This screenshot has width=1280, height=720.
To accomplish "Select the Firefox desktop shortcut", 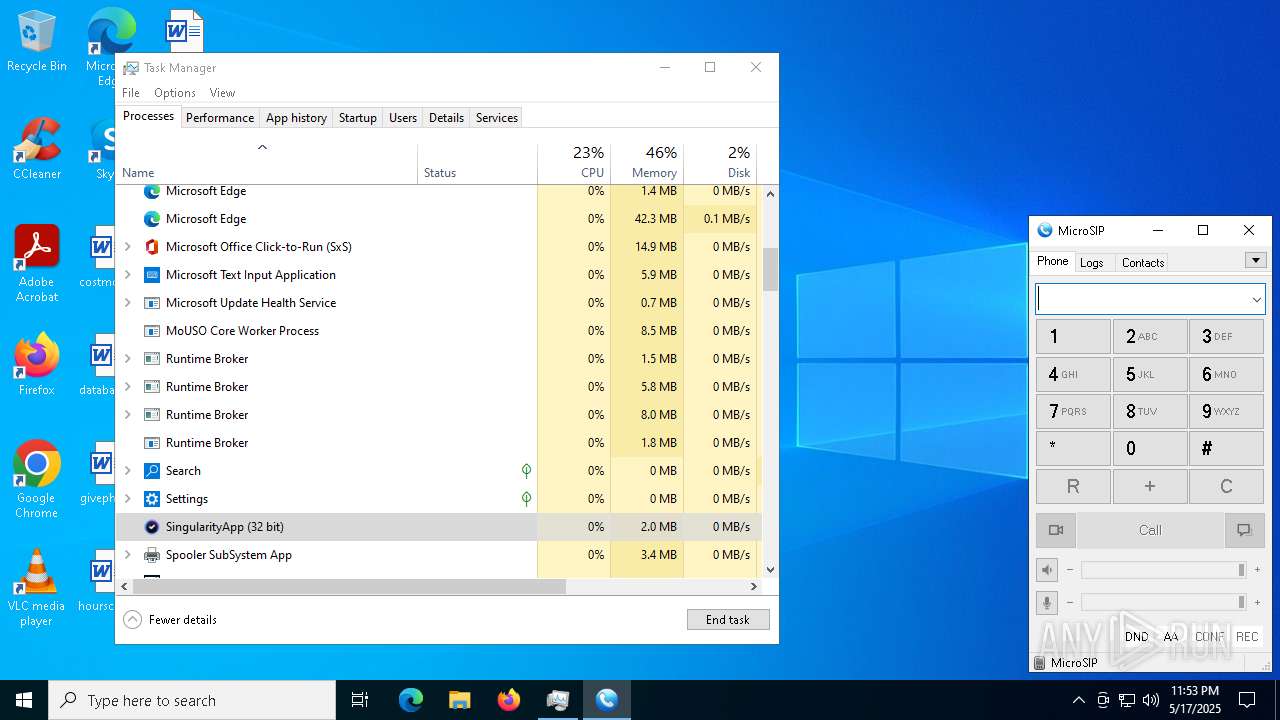I will point(36,365).
